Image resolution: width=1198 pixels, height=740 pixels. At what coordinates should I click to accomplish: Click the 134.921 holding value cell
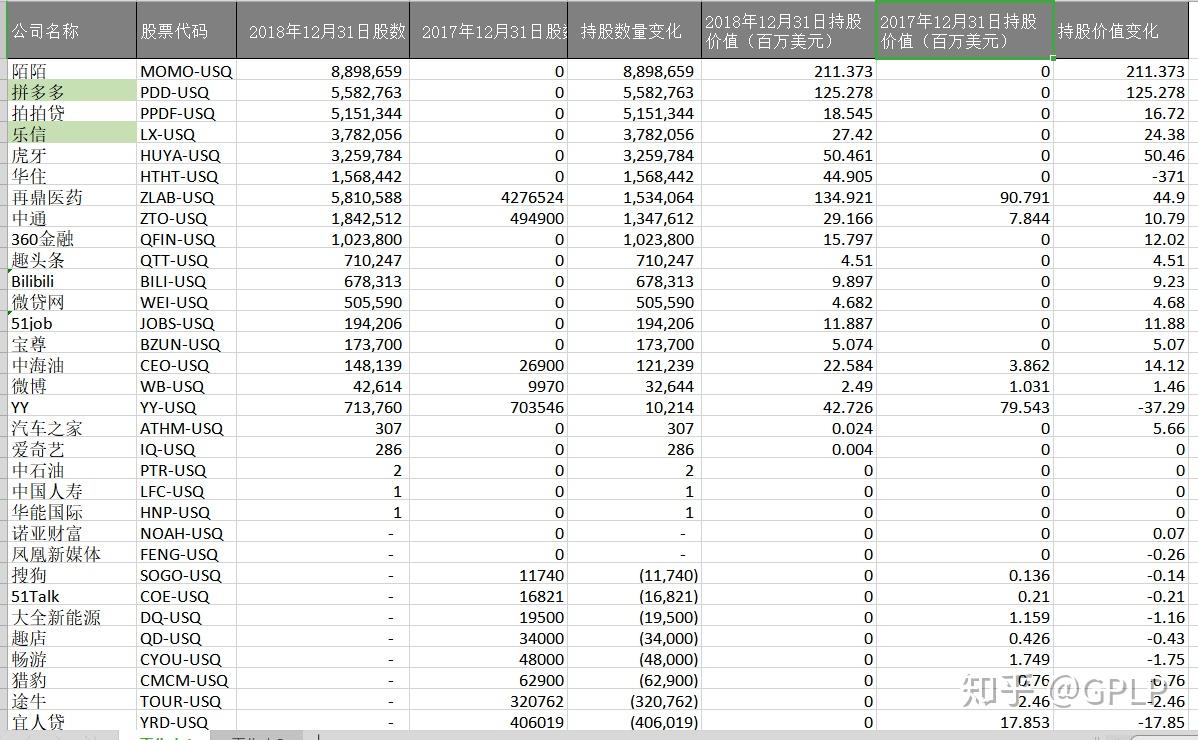788,197
